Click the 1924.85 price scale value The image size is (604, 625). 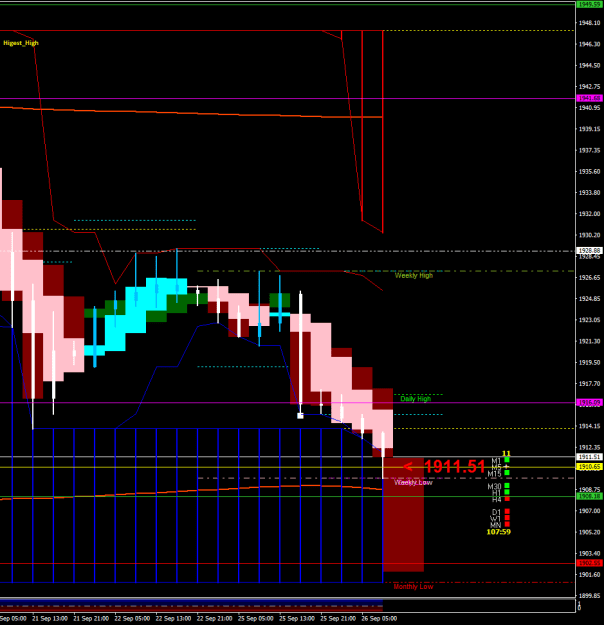(x=590, y=299)
